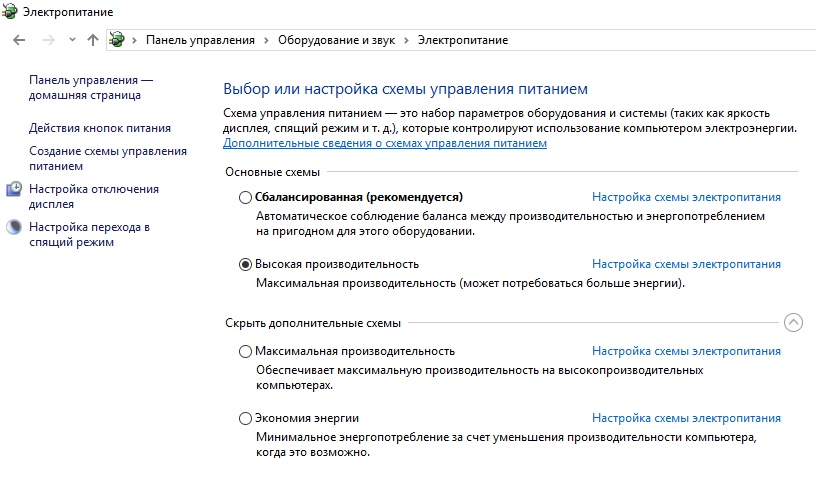Screen dimensions: 816x488
Task: Expand chevron after Оборудование и звук breadcrumb
Action: pos(406,41)
